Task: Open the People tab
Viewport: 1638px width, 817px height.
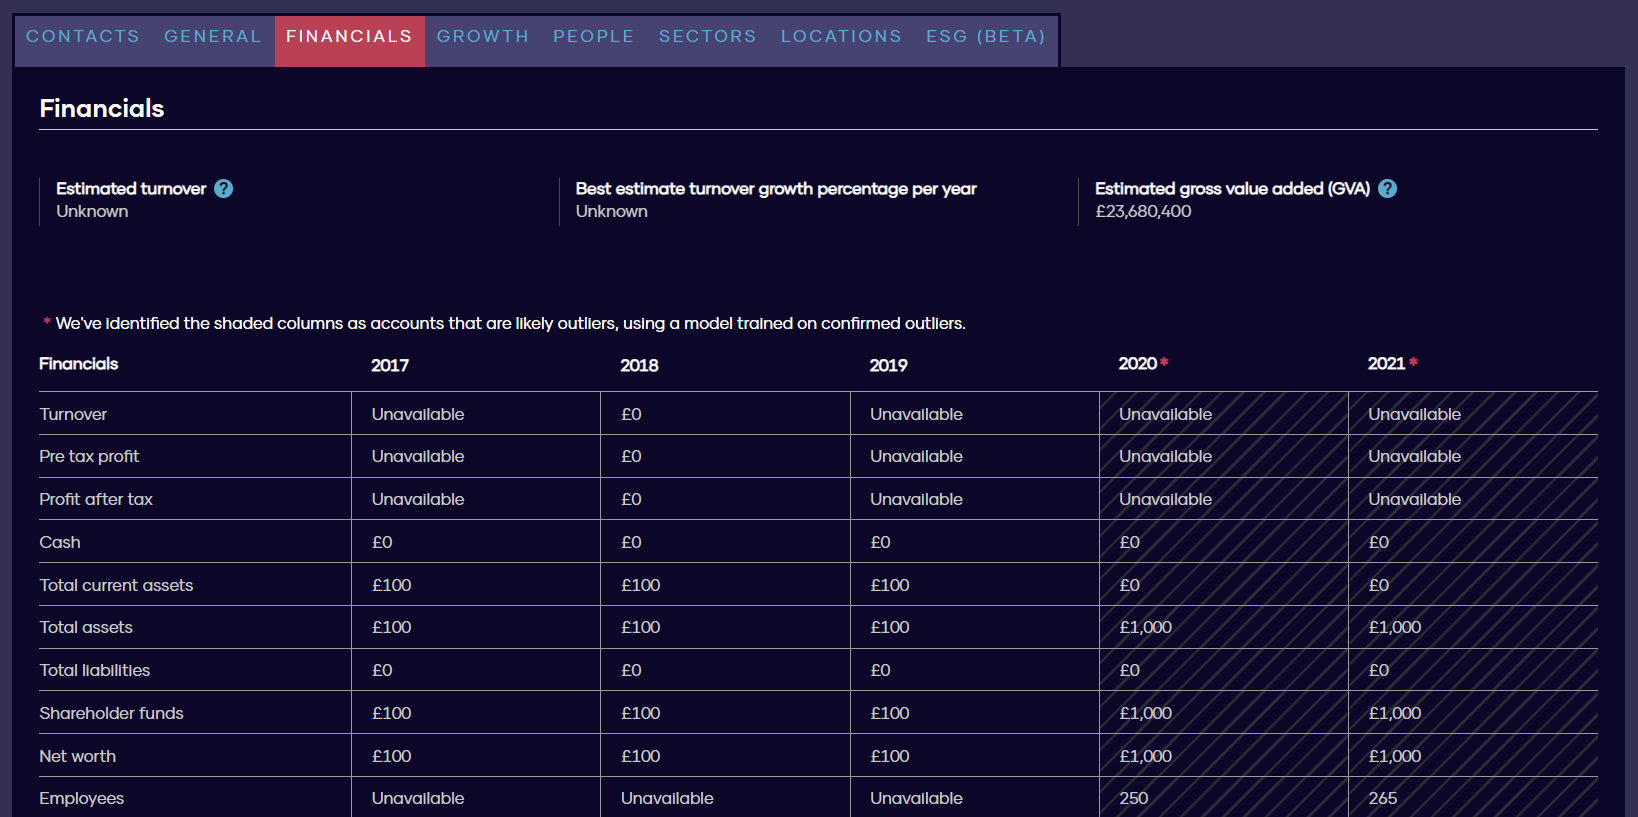Action: click(594, 37)
